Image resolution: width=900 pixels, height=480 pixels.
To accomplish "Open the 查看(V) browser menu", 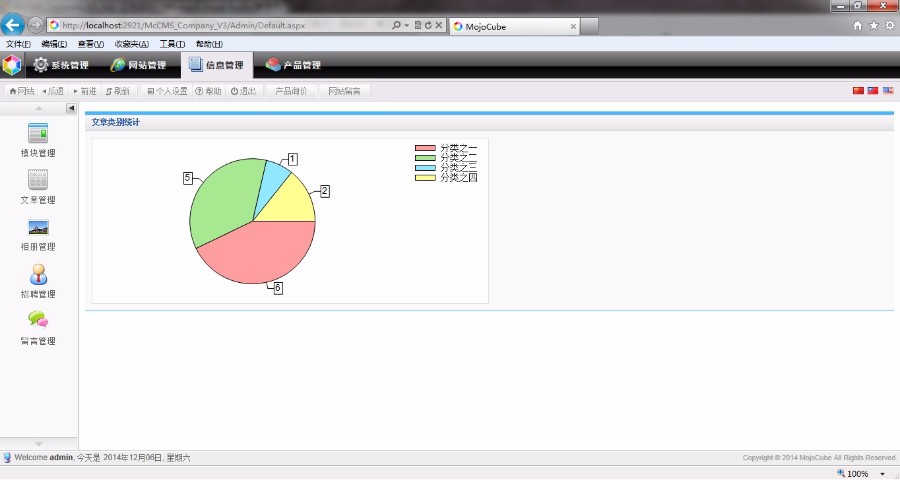I will pyautogui.click(x=91, y=44).
